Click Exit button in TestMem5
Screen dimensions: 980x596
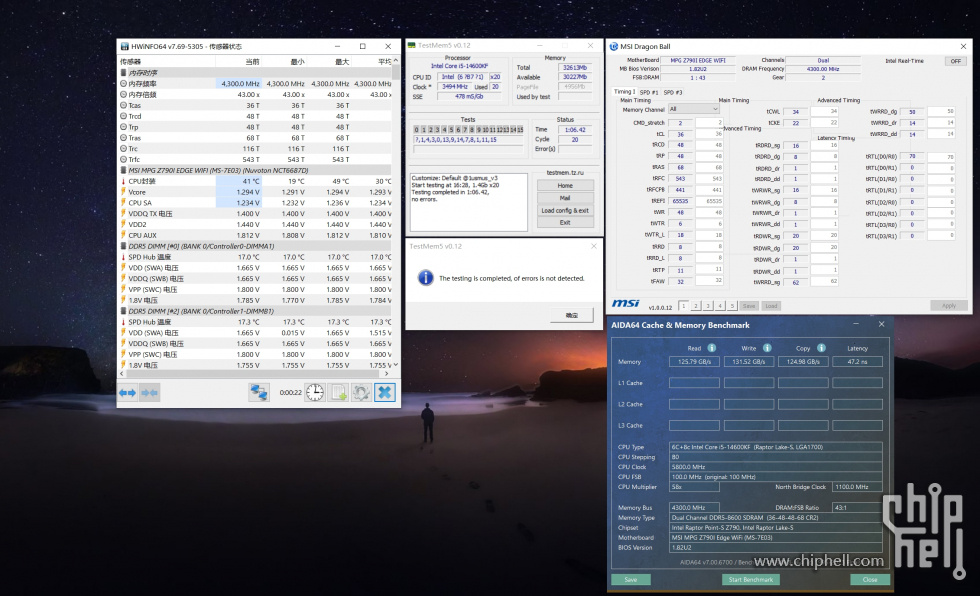565,222
